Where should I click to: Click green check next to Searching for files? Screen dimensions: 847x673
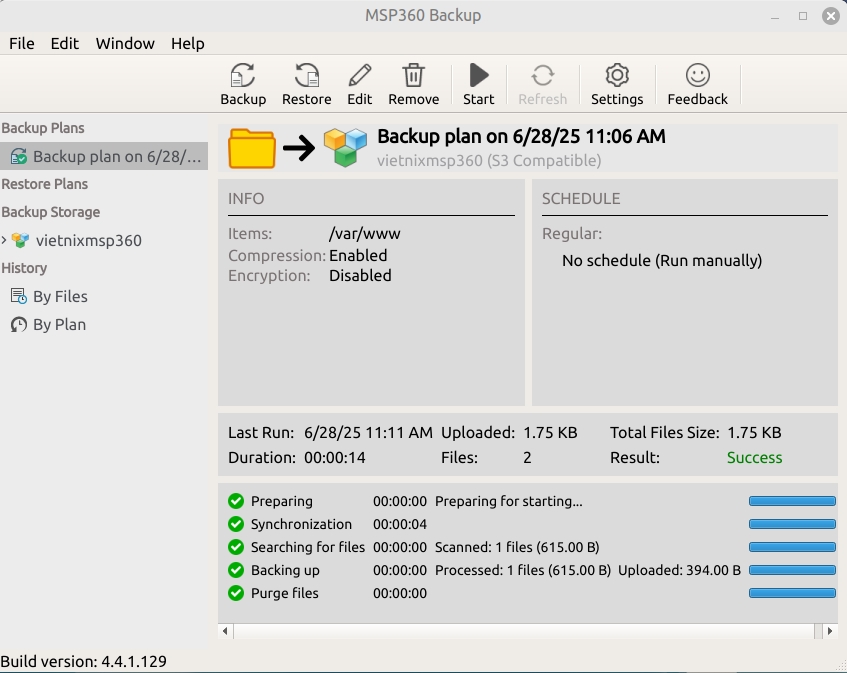point(236,547)
